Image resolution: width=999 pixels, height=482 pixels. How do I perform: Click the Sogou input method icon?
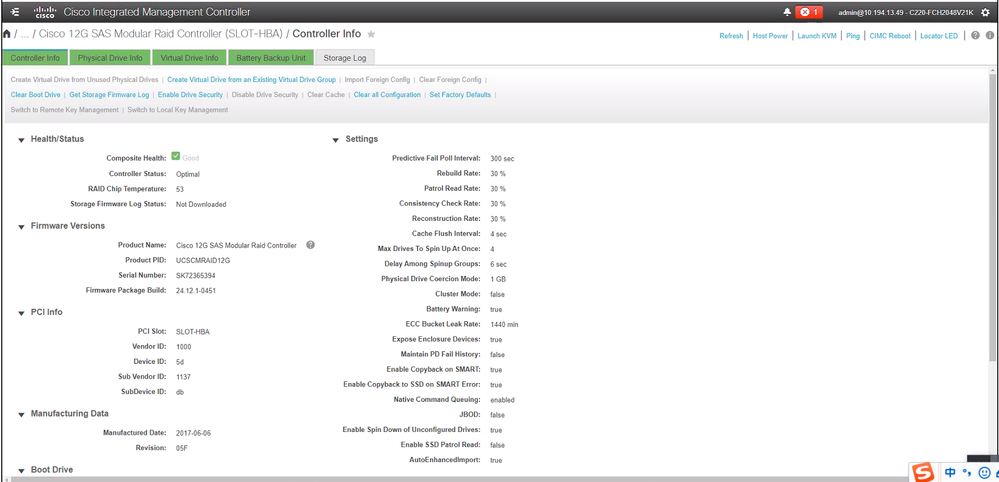click(x=924, y=473)
